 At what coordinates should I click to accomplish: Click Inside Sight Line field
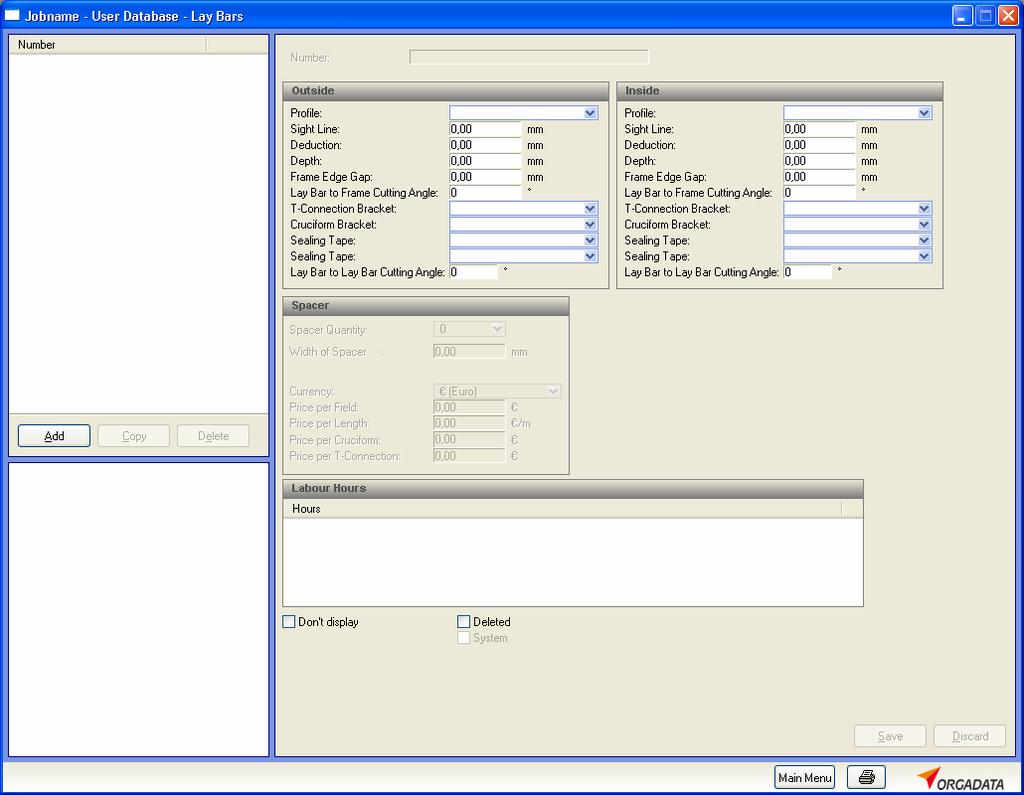(820, 129)
